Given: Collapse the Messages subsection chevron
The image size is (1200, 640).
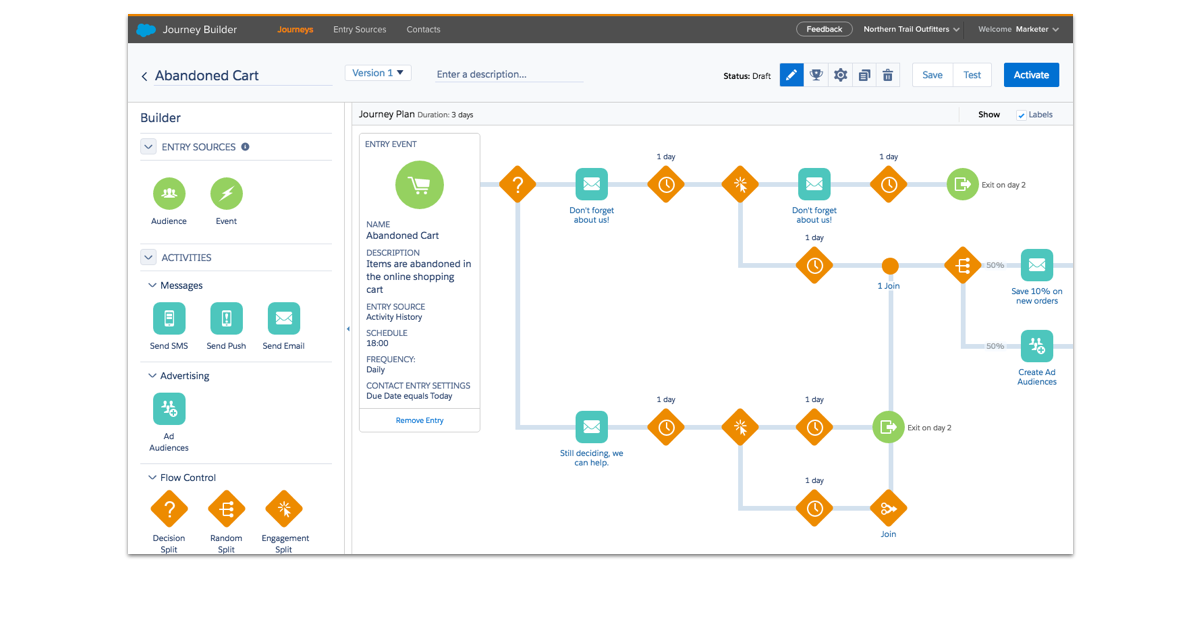Looking at the screenshot, I should (x=152, y=286).
